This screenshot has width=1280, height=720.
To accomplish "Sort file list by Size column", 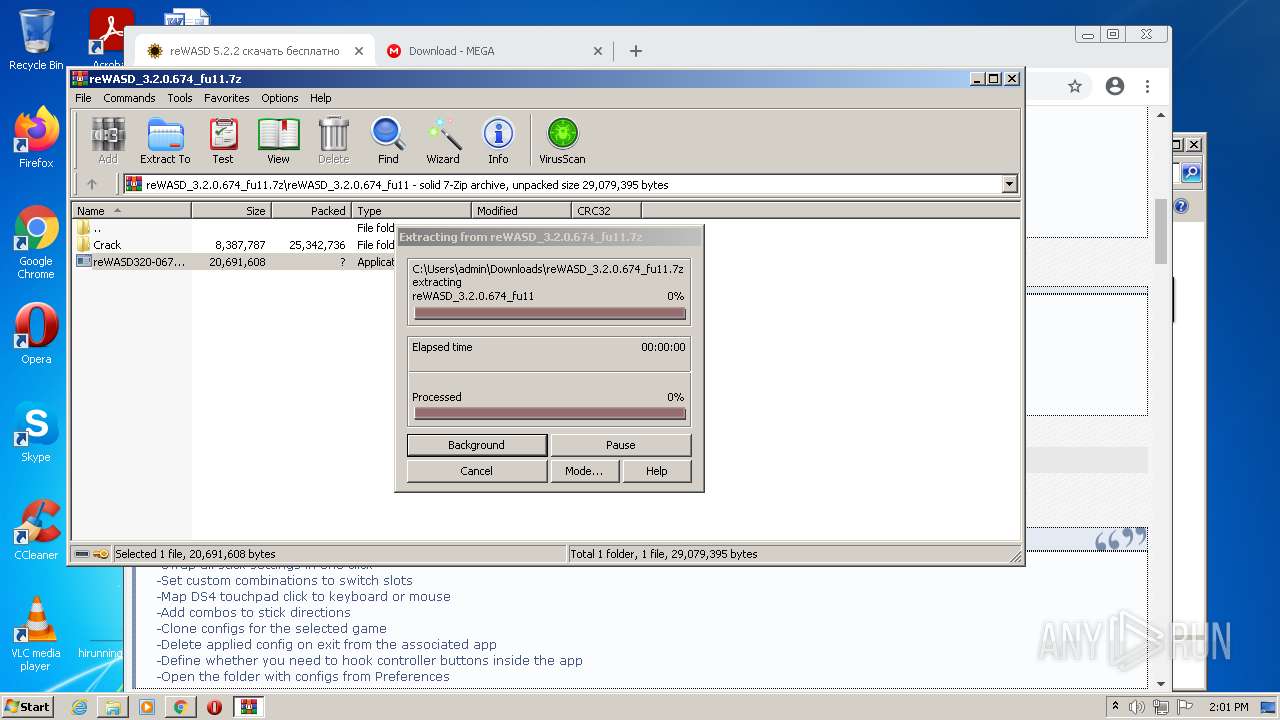I will click(x=231, y=211).
